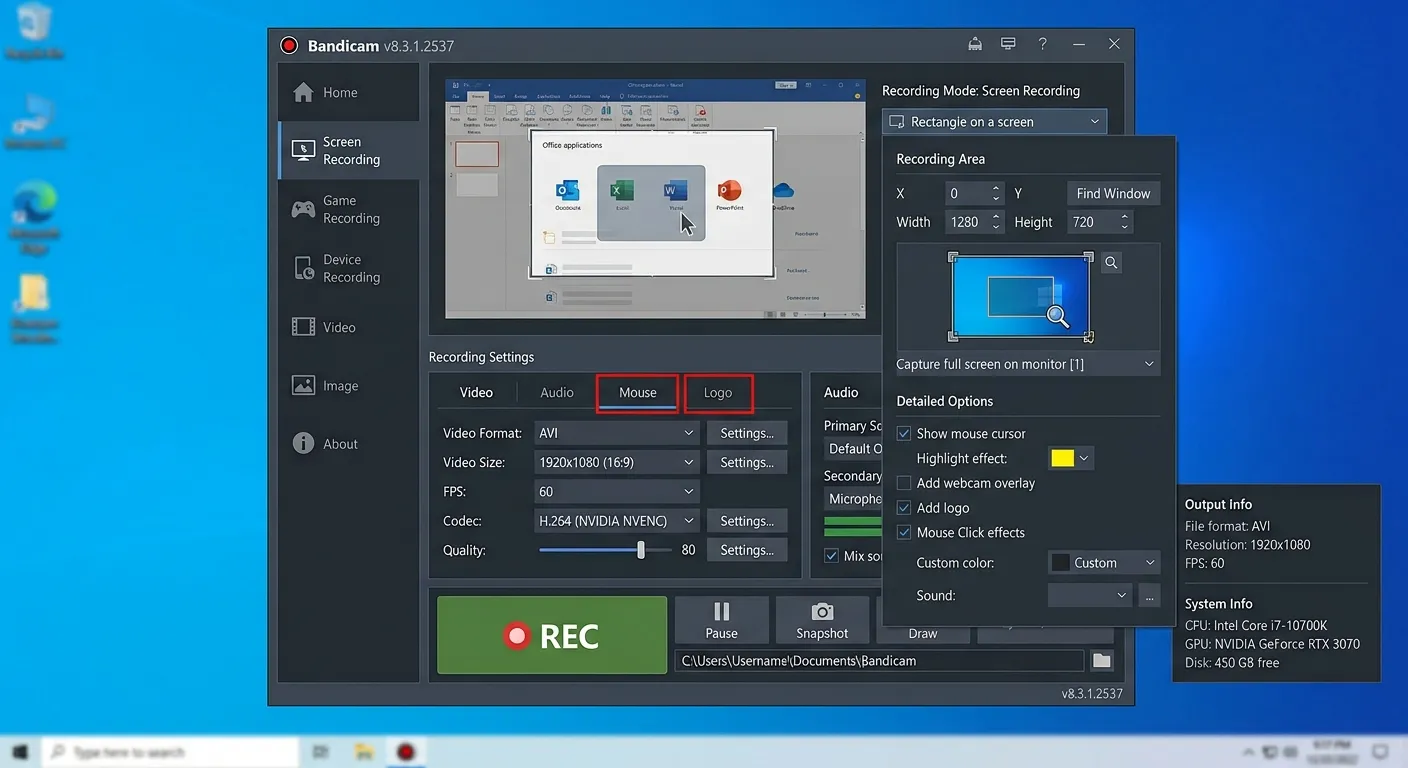Image resolution: width=1408 pixels, height=768 pixels.
Task: Click the Width 1280 input field
Action: (x=974, y=222)
